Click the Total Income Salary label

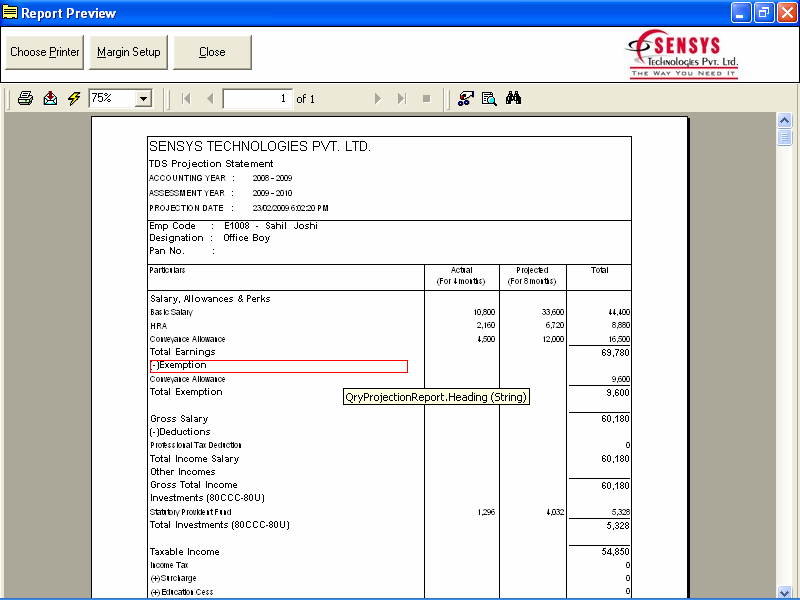(x=194, y=459)
